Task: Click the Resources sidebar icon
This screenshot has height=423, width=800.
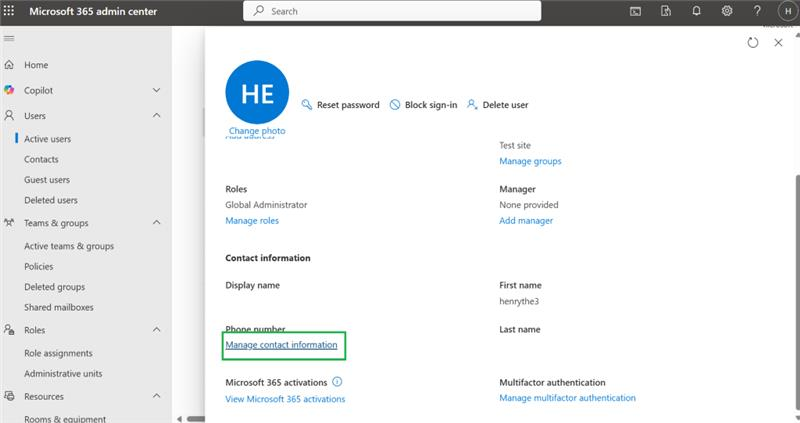Action: [9, 396]
